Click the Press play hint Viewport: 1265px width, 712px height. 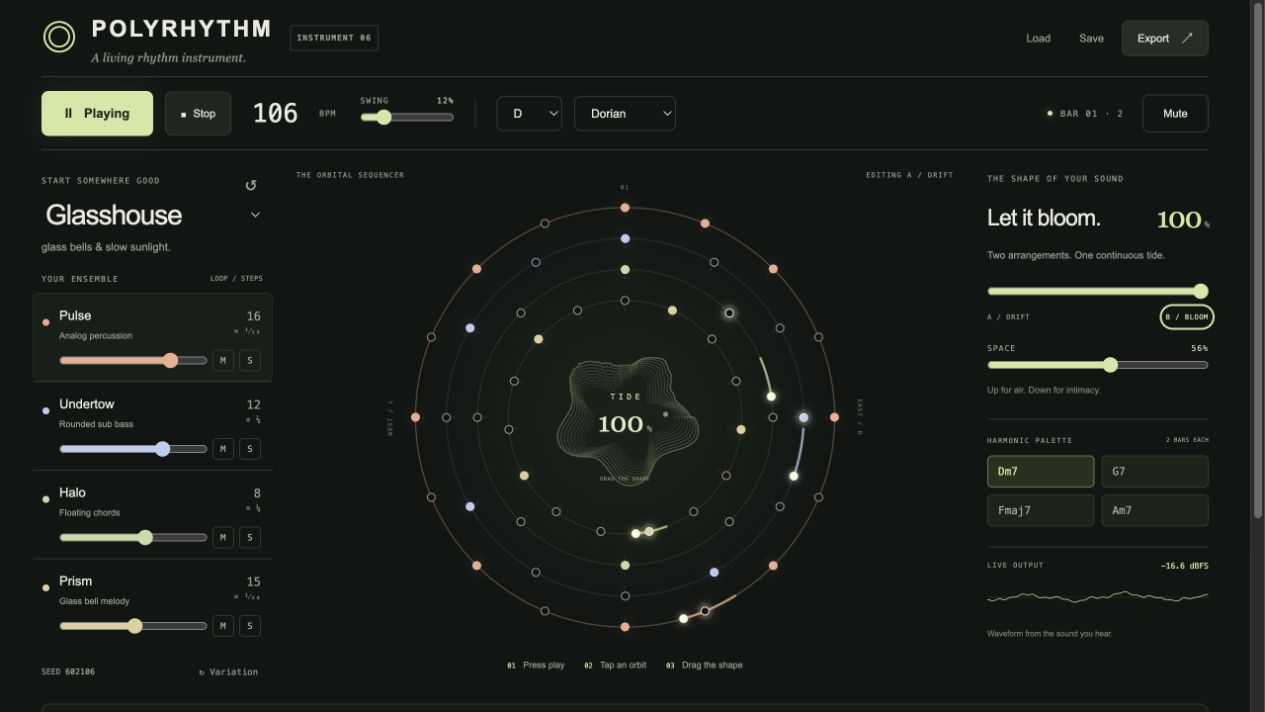click(x=535, y=665)
